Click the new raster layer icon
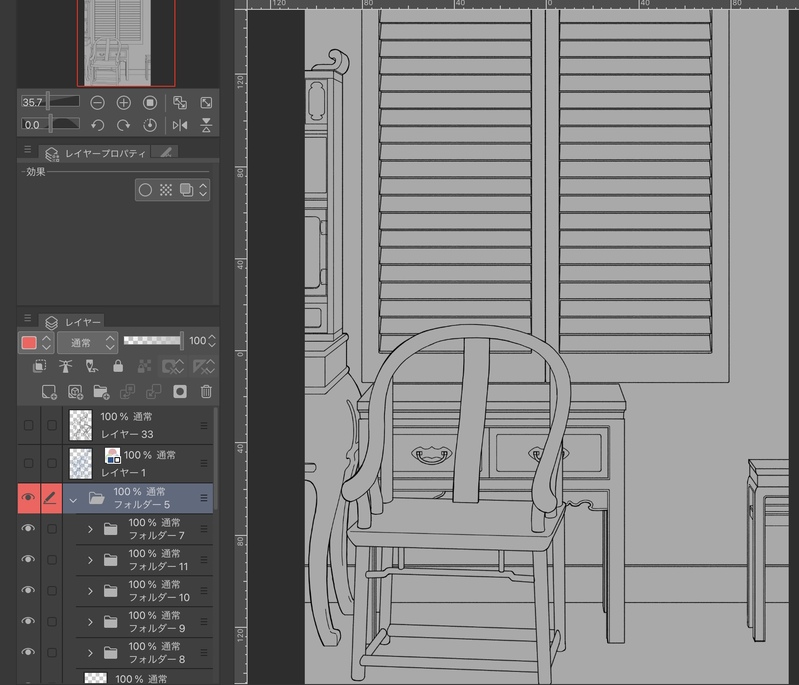Screen dimensions: 799x685 pyautogui.click(x=48, y=391)
